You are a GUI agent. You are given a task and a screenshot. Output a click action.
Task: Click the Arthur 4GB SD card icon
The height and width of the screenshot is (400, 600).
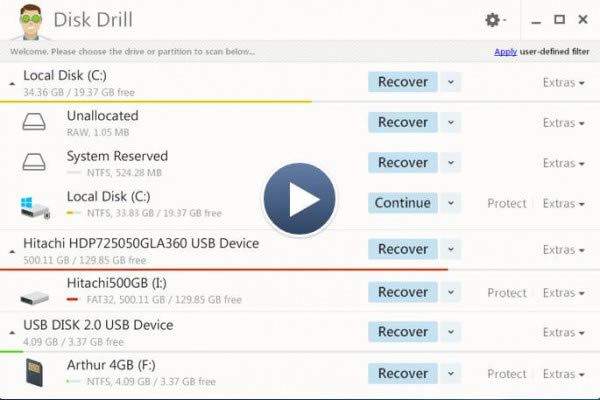pos(35,373)
